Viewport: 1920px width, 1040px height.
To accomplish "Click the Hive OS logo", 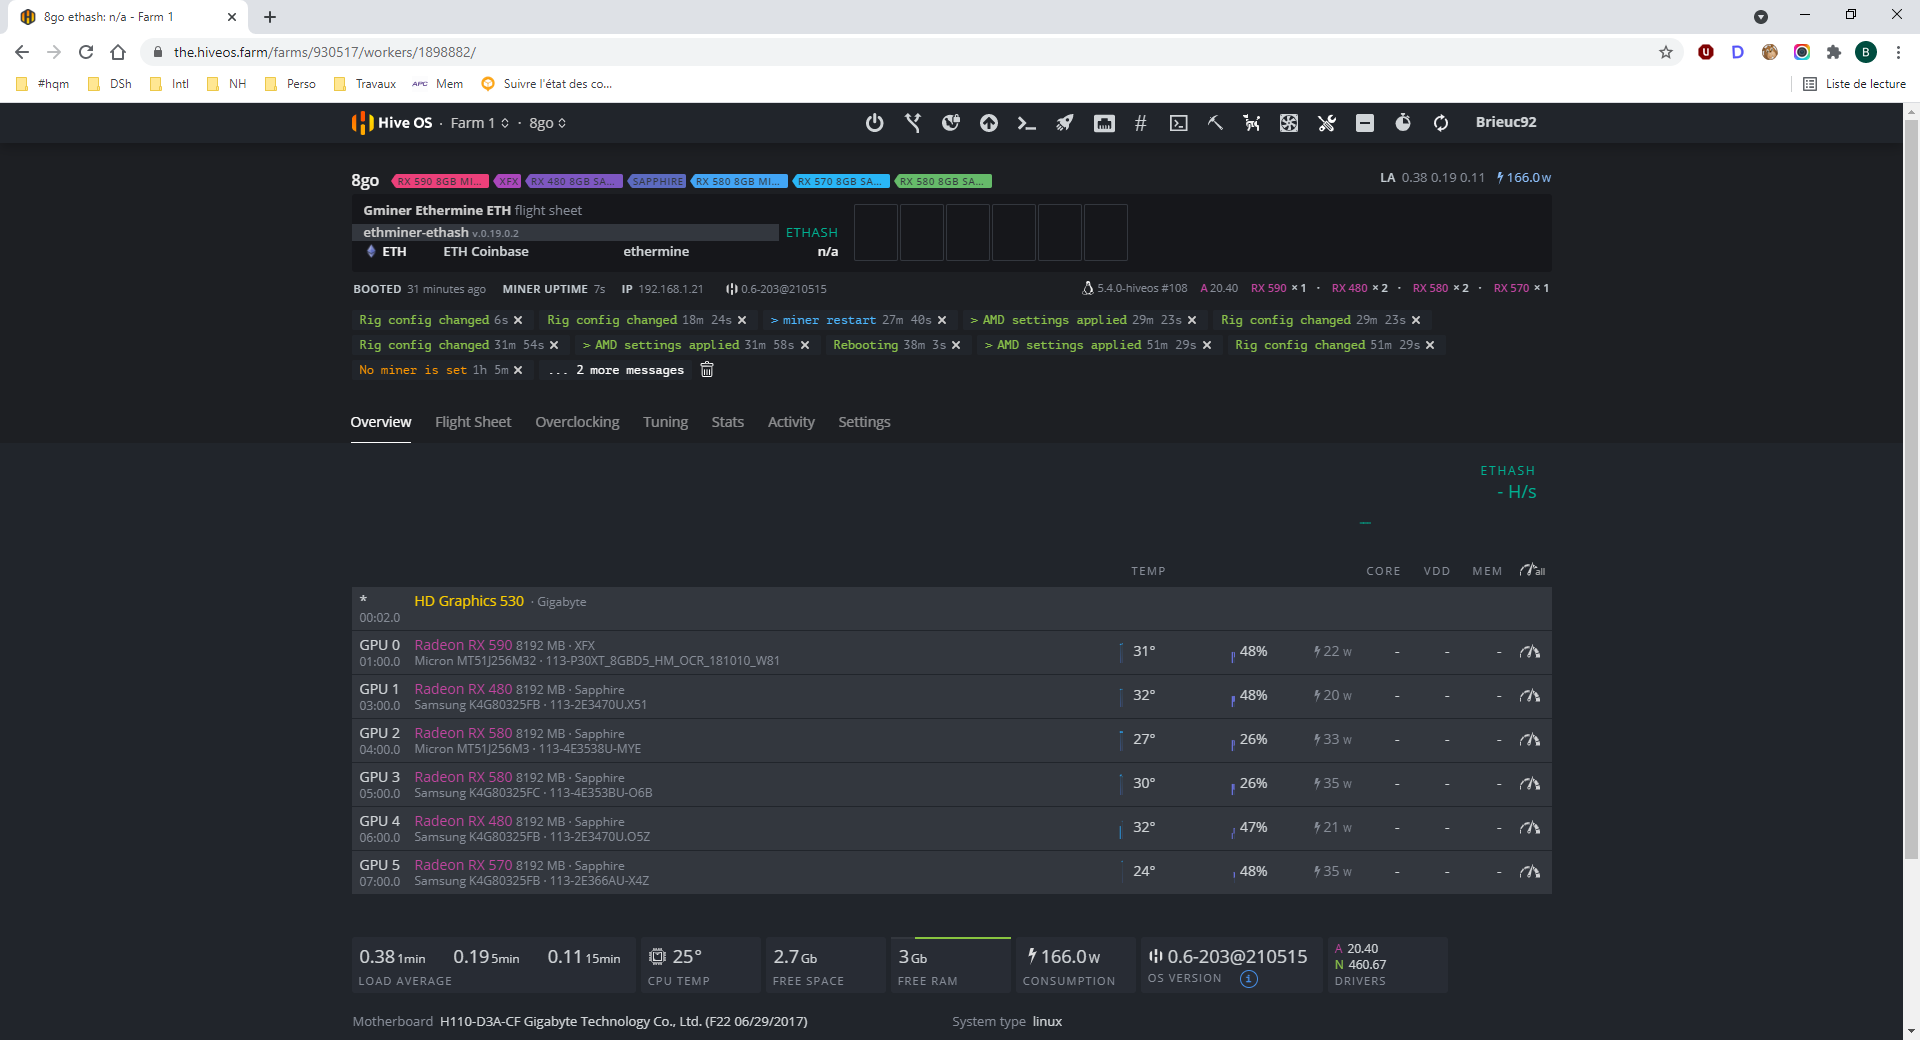I will (392, 123).
